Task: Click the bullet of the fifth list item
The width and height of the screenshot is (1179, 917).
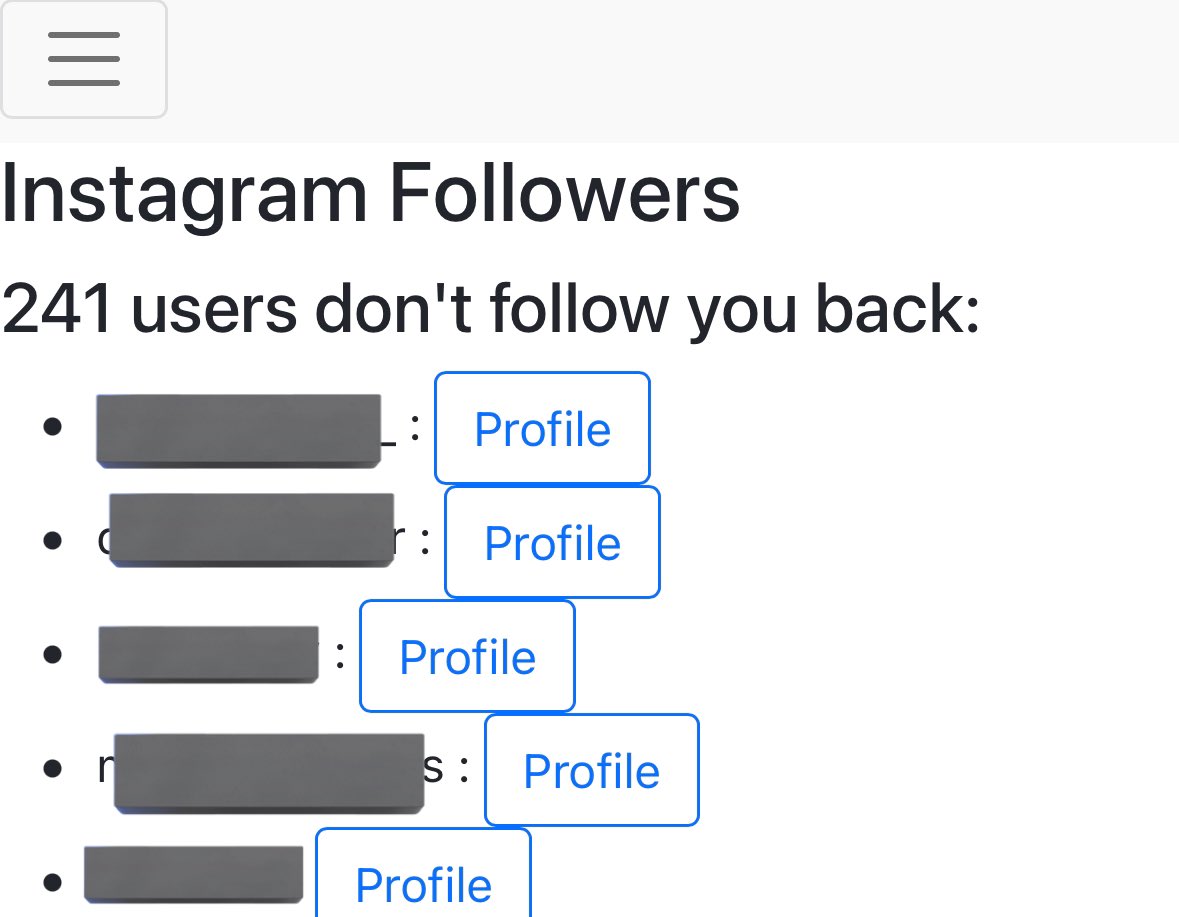Action: 54,884
